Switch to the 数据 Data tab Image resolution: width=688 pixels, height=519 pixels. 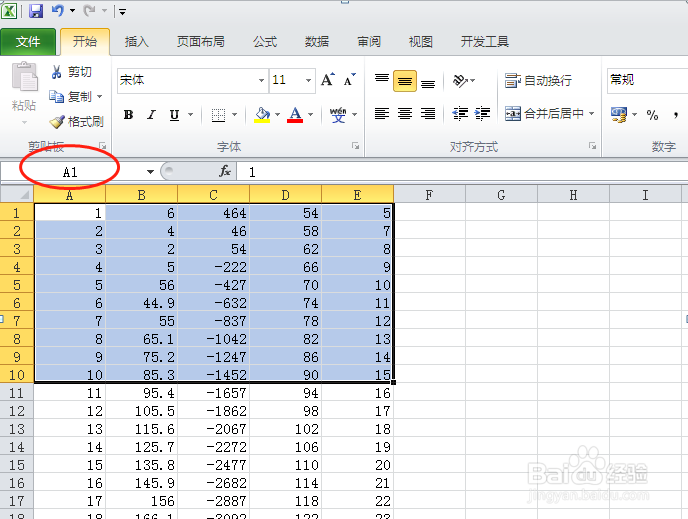click(x=317, y=42)
